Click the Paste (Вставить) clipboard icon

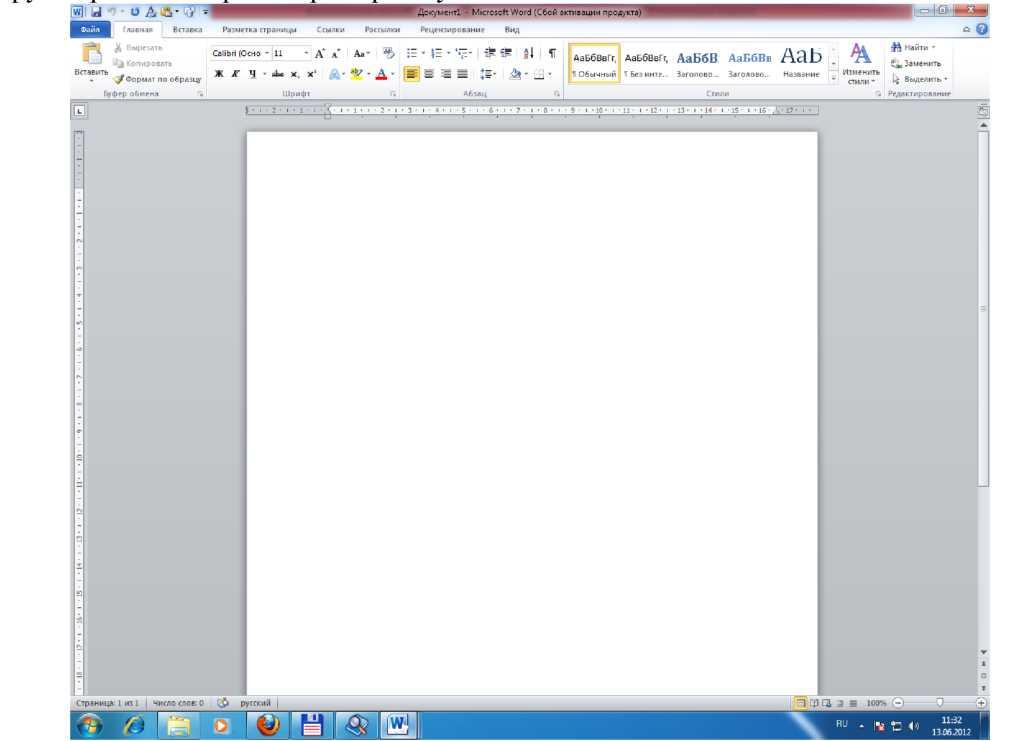point(91,54)
